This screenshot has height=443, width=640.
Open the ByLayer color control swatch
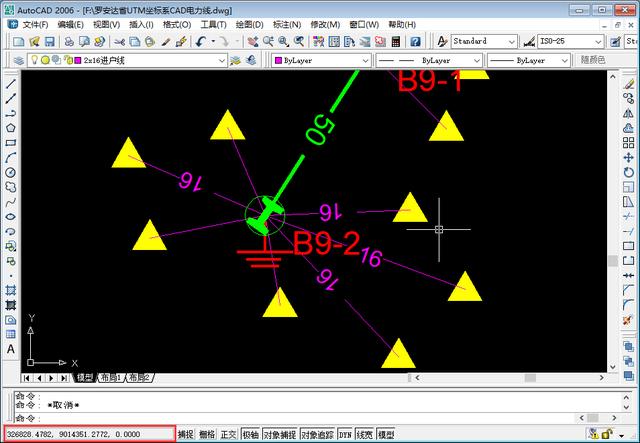pyautogui.click(x=320, y=60)
